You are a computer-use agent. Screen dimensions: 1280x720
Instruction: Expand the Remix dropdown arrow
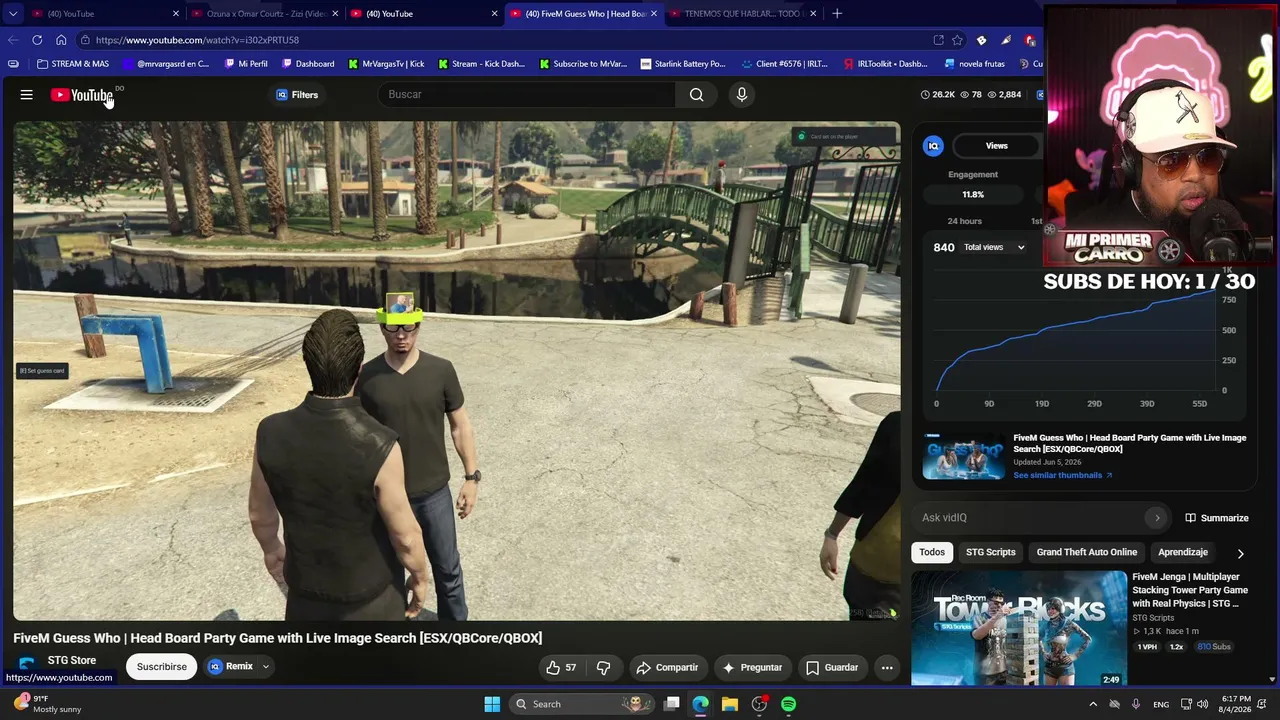[266, 667]
